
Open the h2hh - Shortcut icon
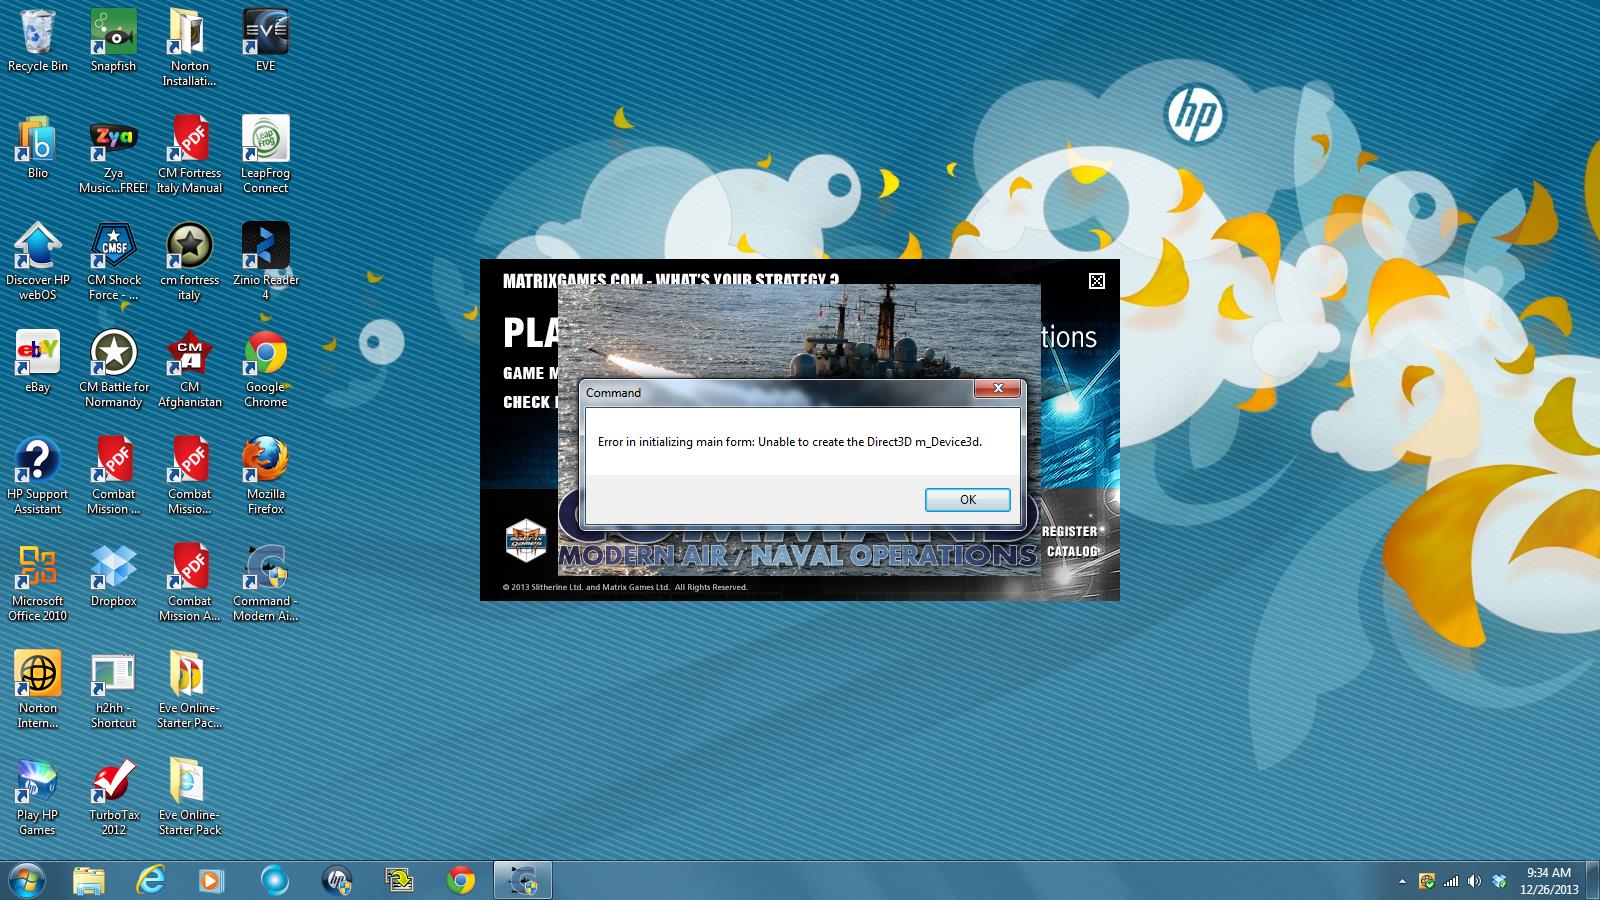(113, 690)
